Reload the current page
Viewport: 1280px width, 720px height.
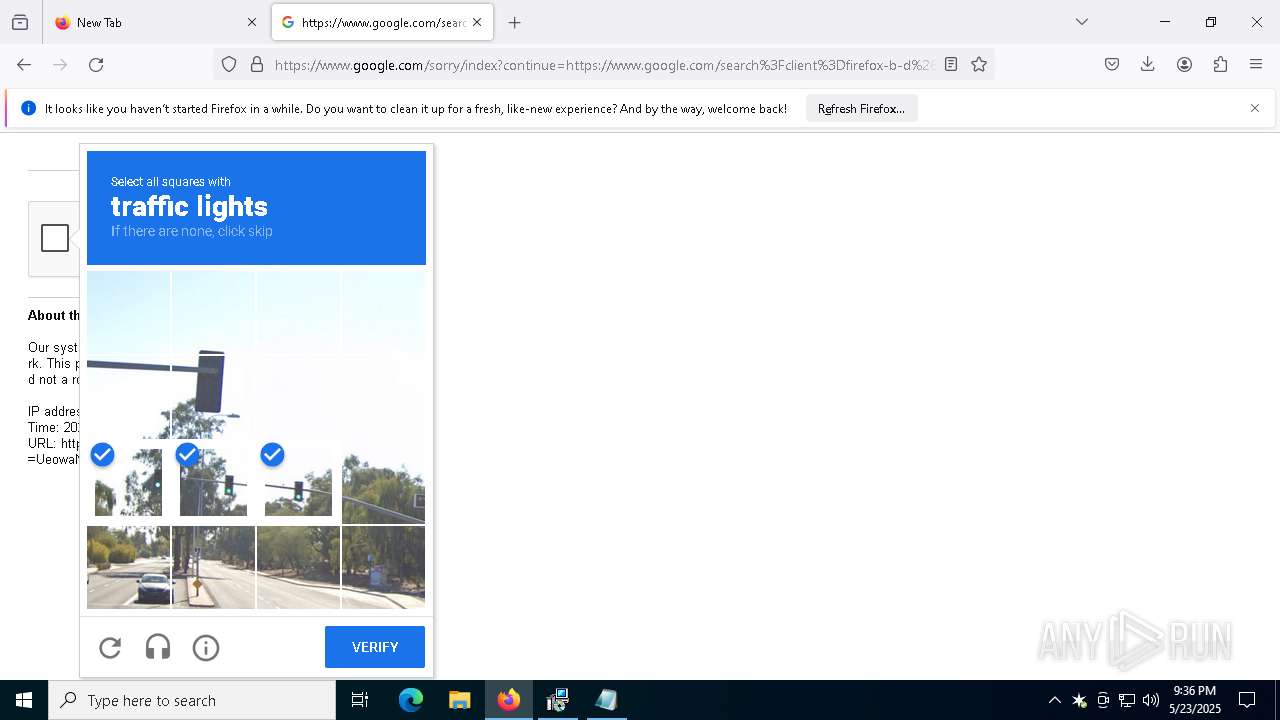pos(96,65)
